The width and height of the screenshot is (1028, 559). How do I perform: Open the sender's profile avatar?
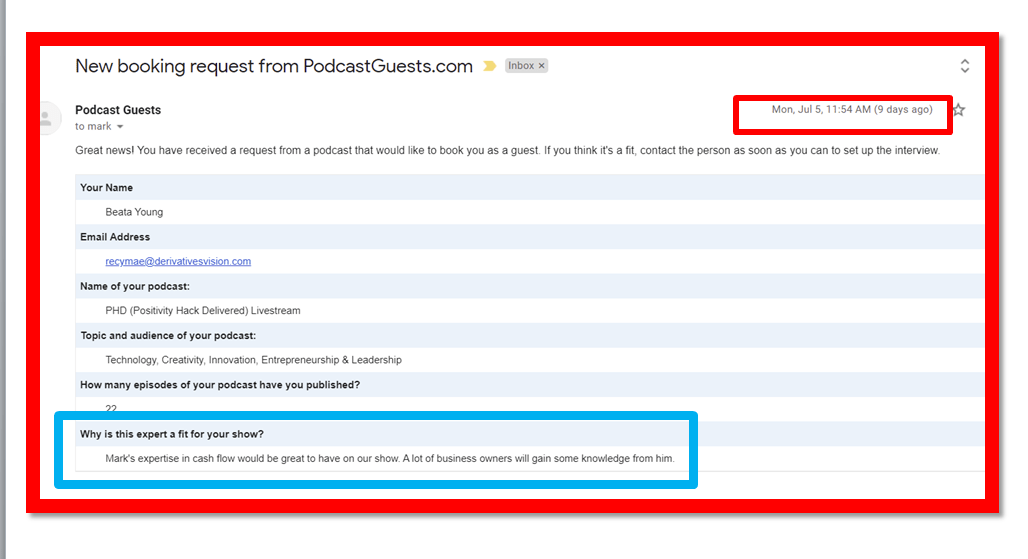[46, 117]
